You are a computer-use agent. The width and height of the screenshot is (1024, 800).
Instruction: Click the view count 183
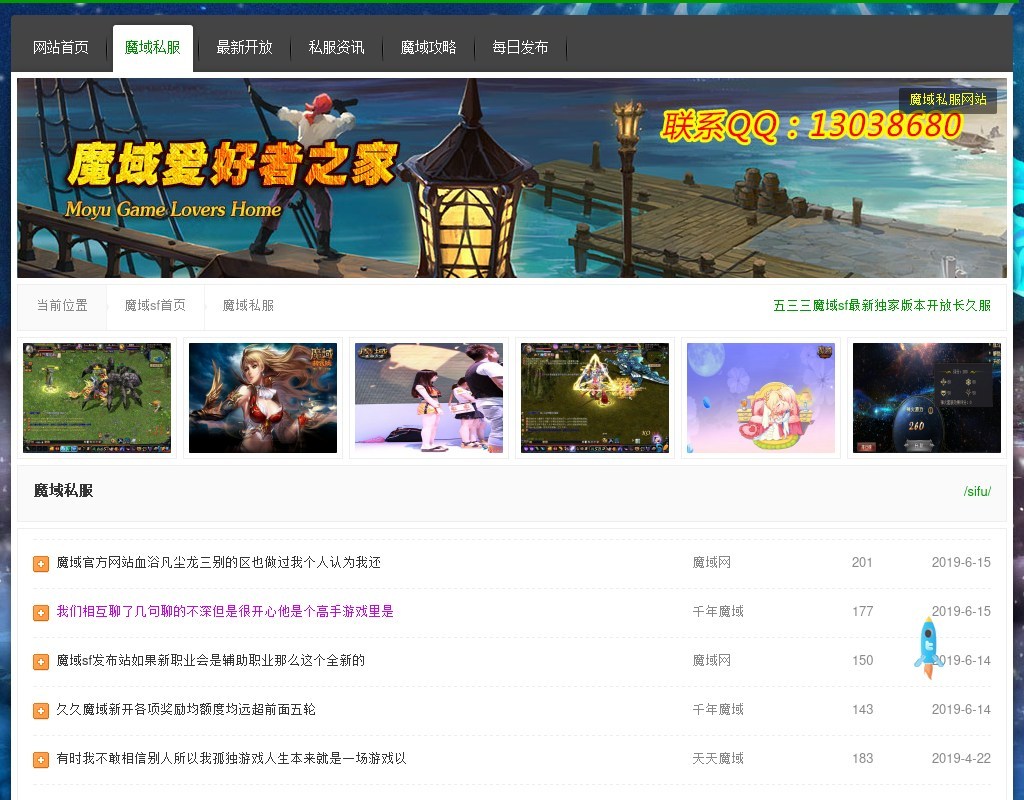[x=862, y=758]
